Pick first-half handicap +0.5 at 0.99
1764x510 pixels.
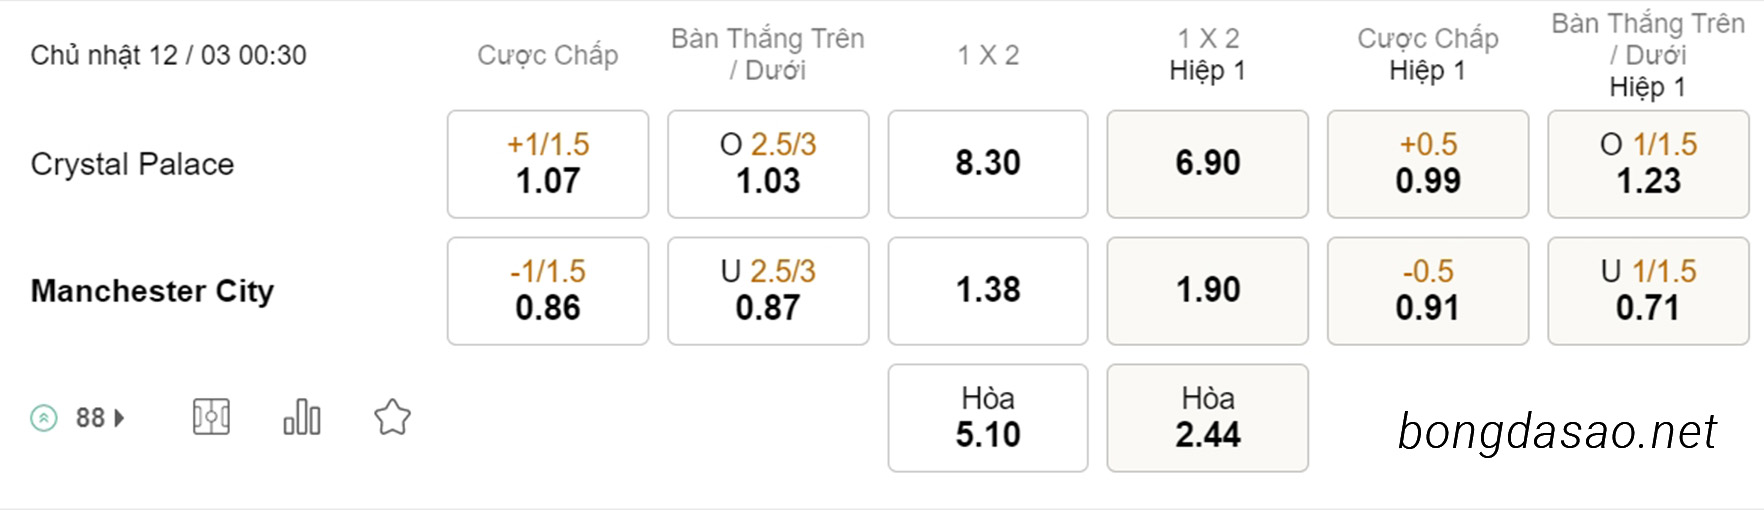point(1428,164)
